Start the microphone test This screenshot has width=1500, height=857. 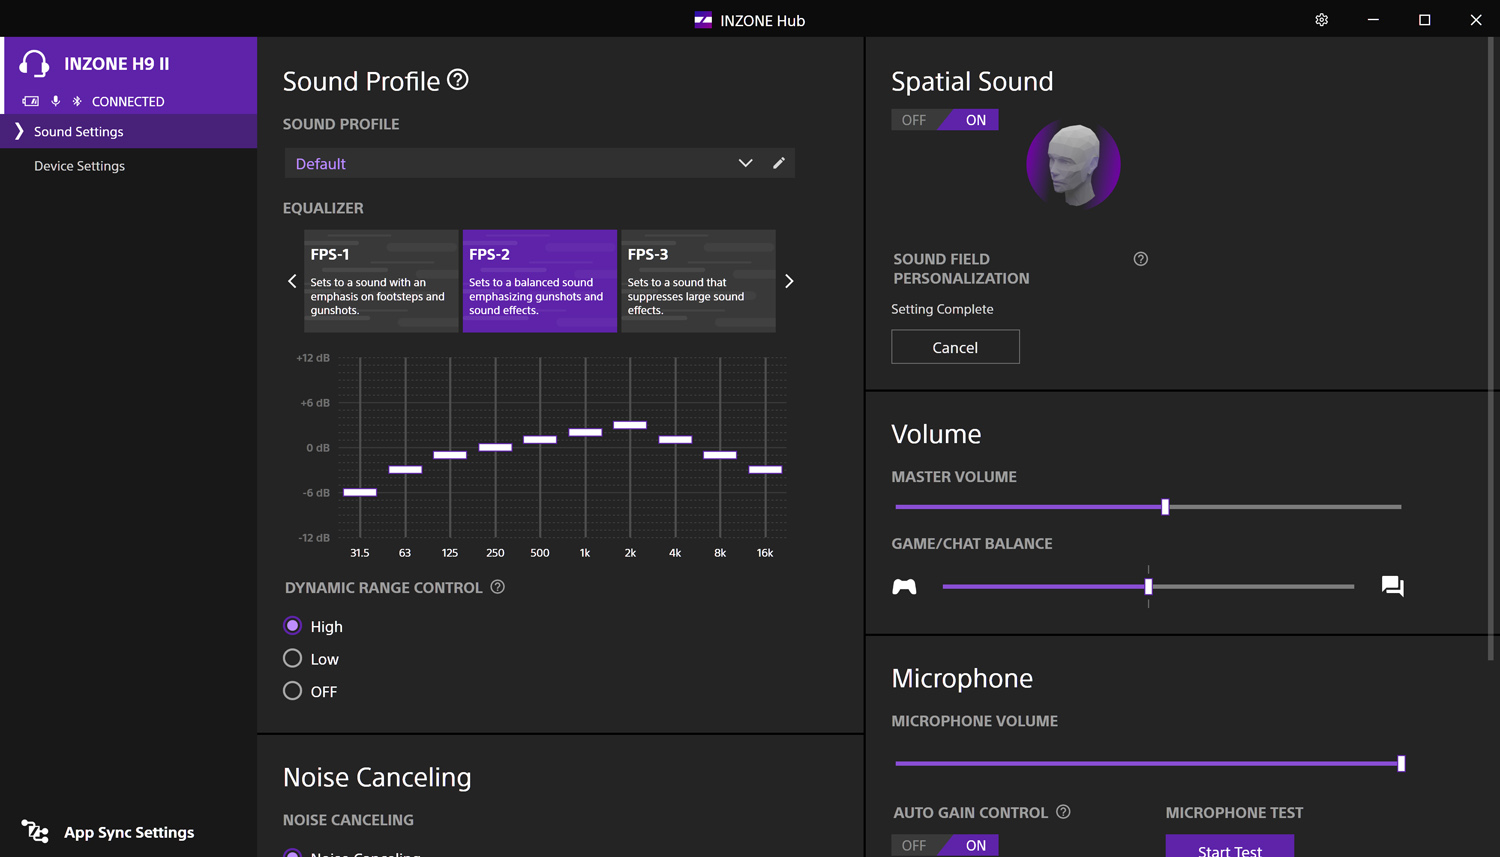tap(1229, 848)
